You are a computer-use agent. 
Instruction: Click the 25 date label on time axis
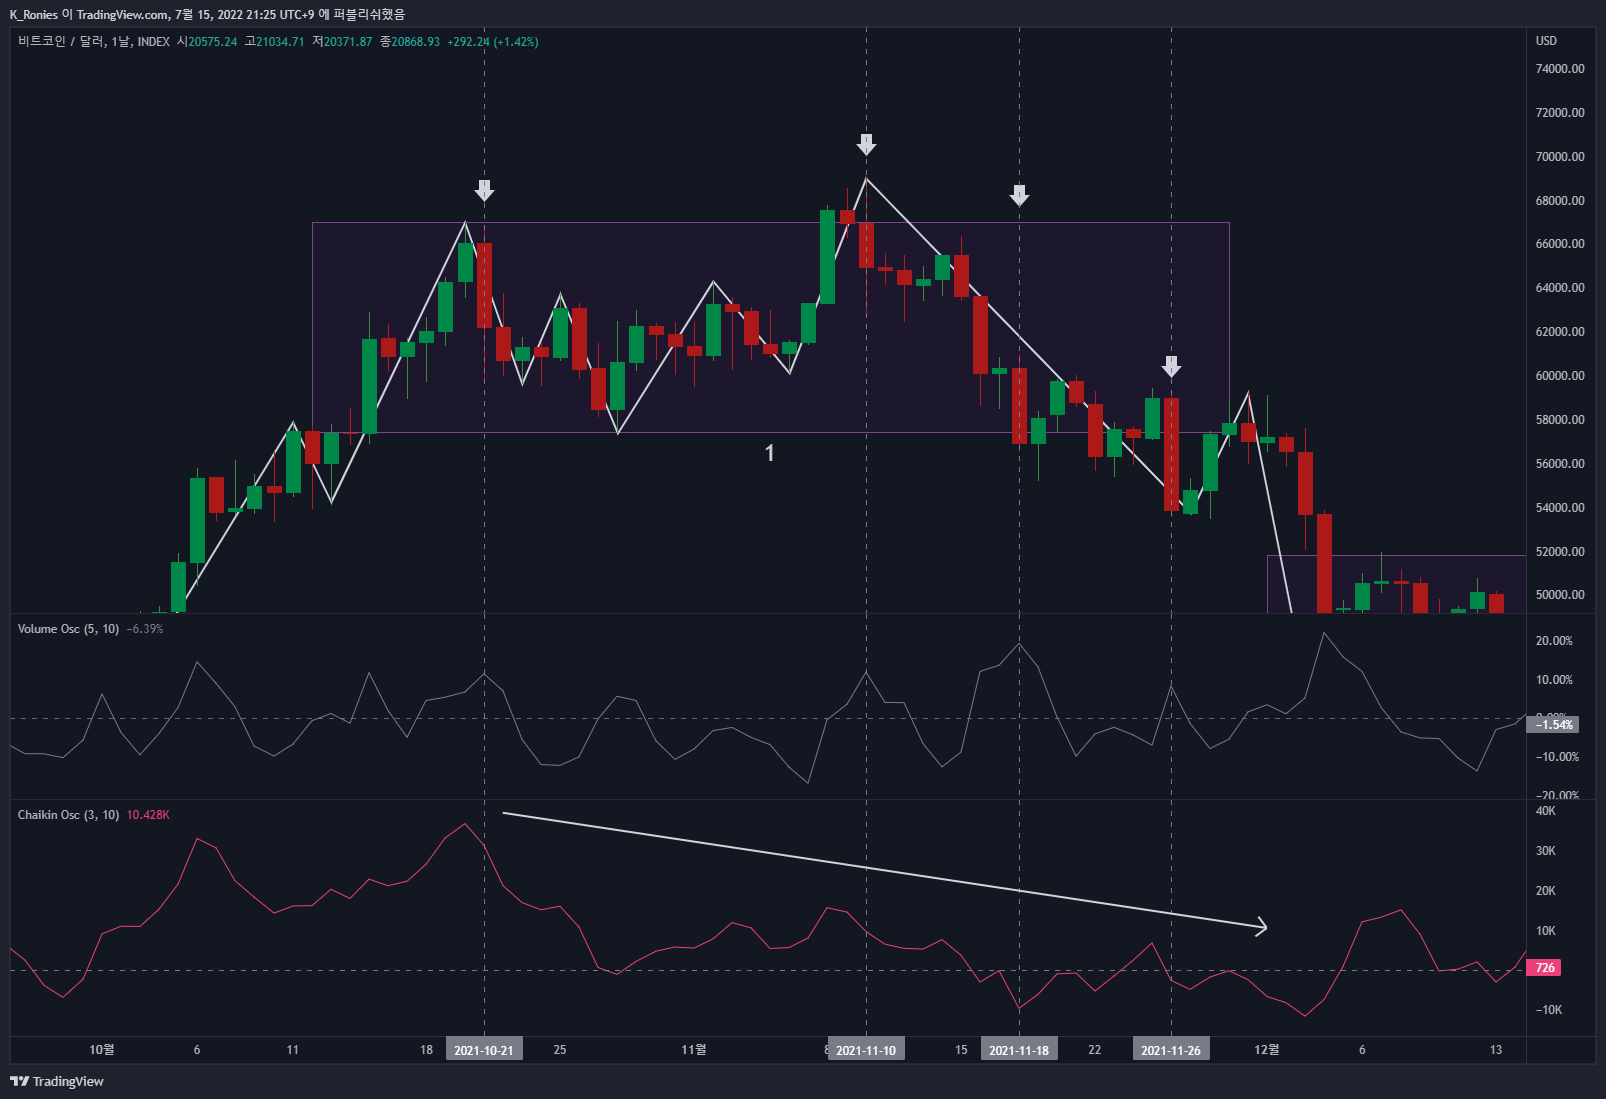coord(560,1050)
